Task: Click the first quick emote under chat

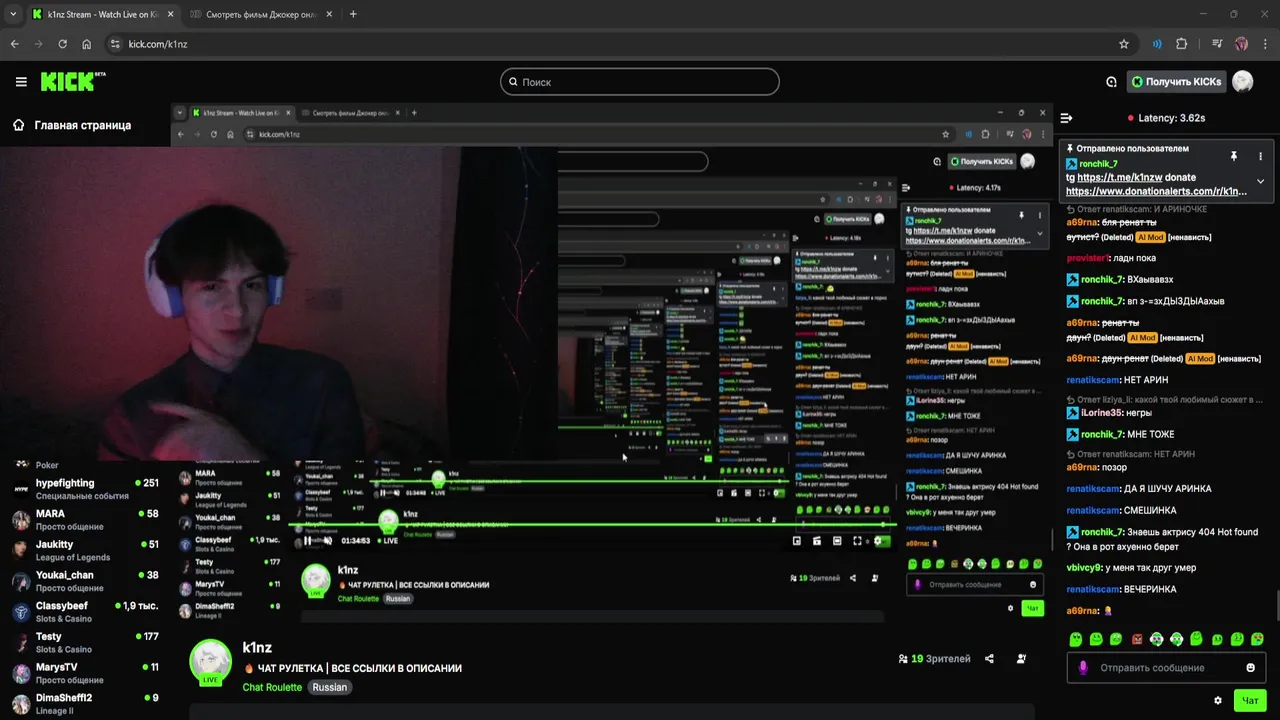Action: [x=1076, y=639]
